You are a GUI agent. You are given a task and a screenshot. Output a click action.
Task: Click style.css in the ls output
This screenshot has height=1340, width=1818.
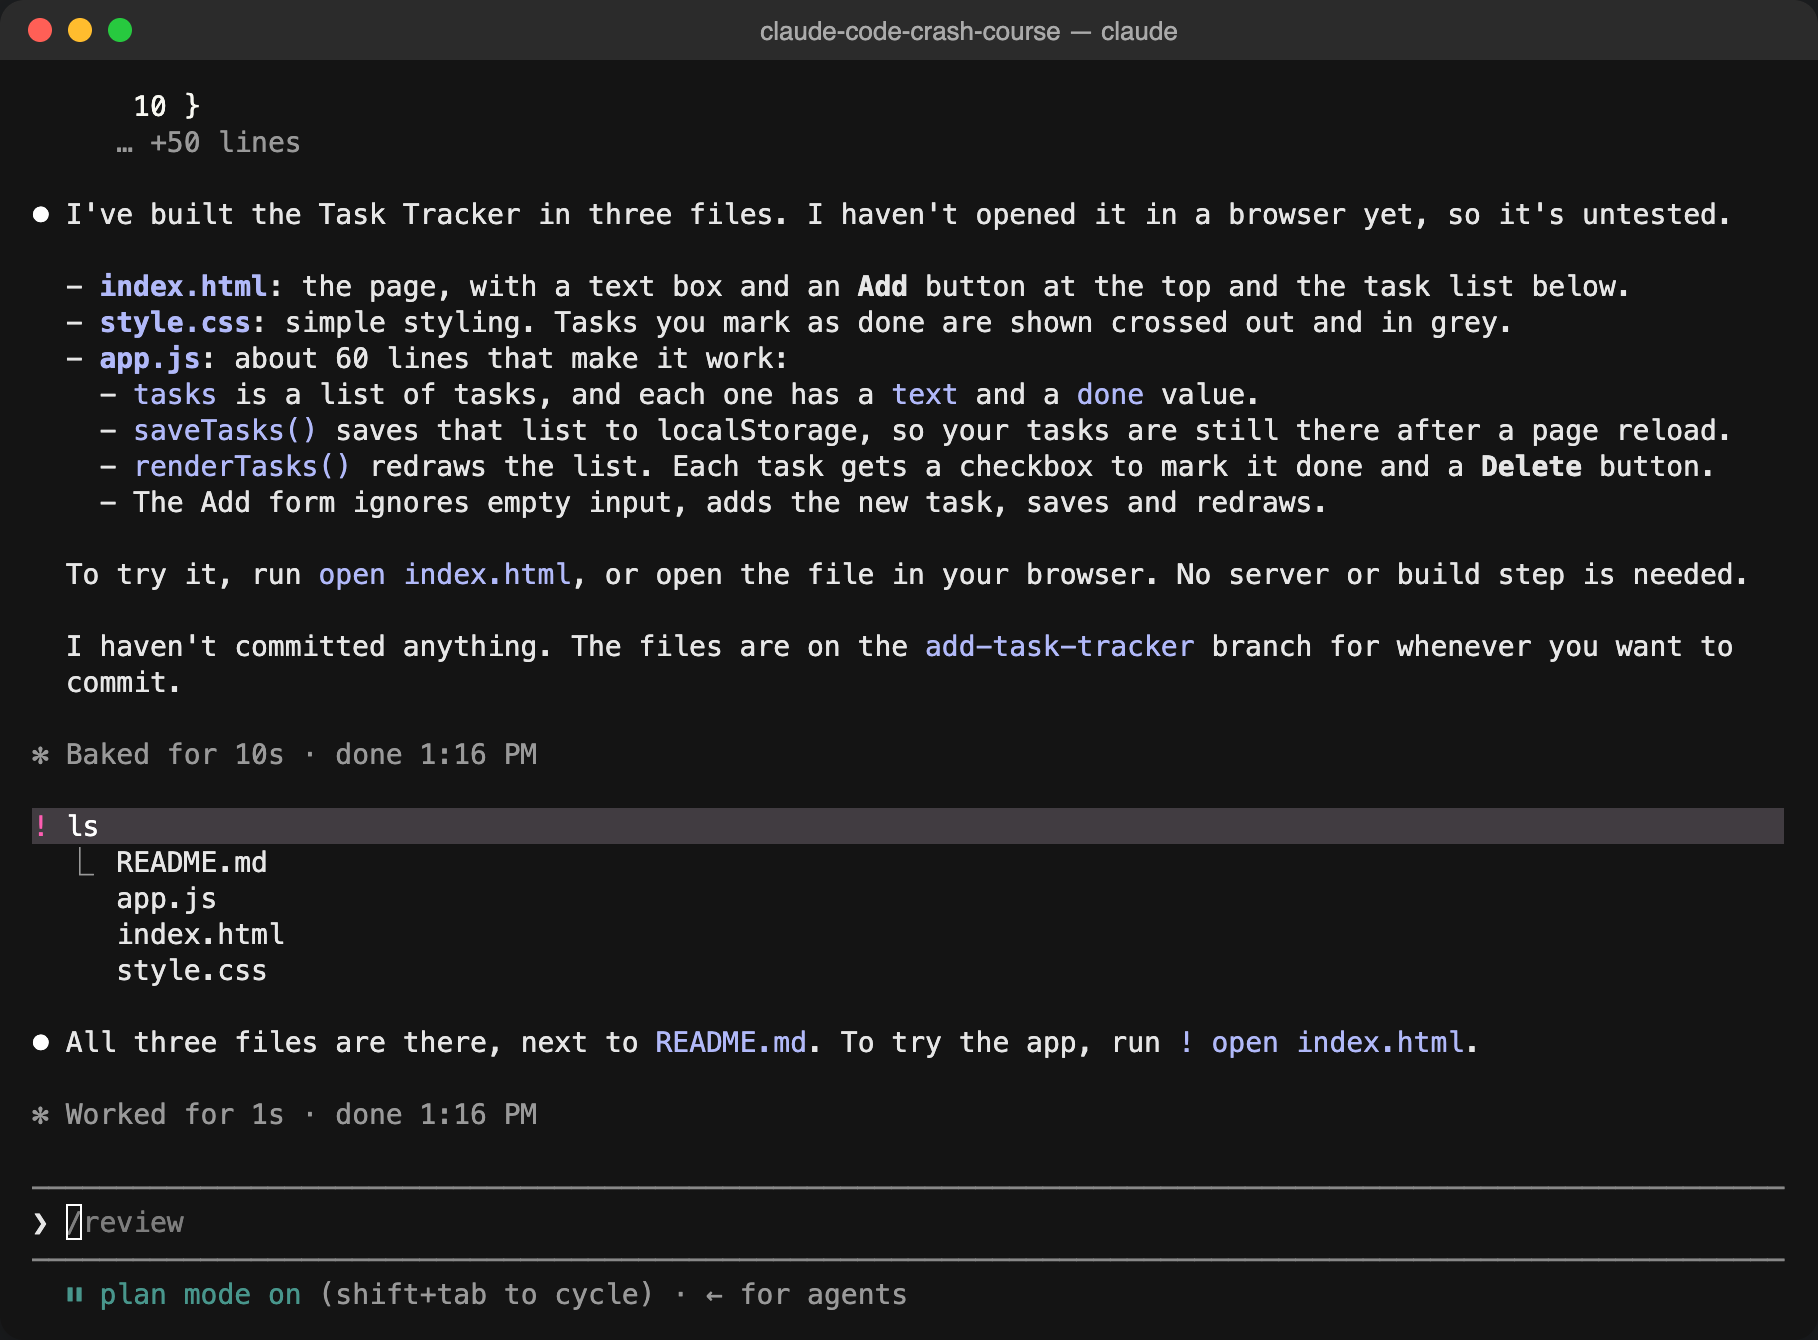coord(192,970)
